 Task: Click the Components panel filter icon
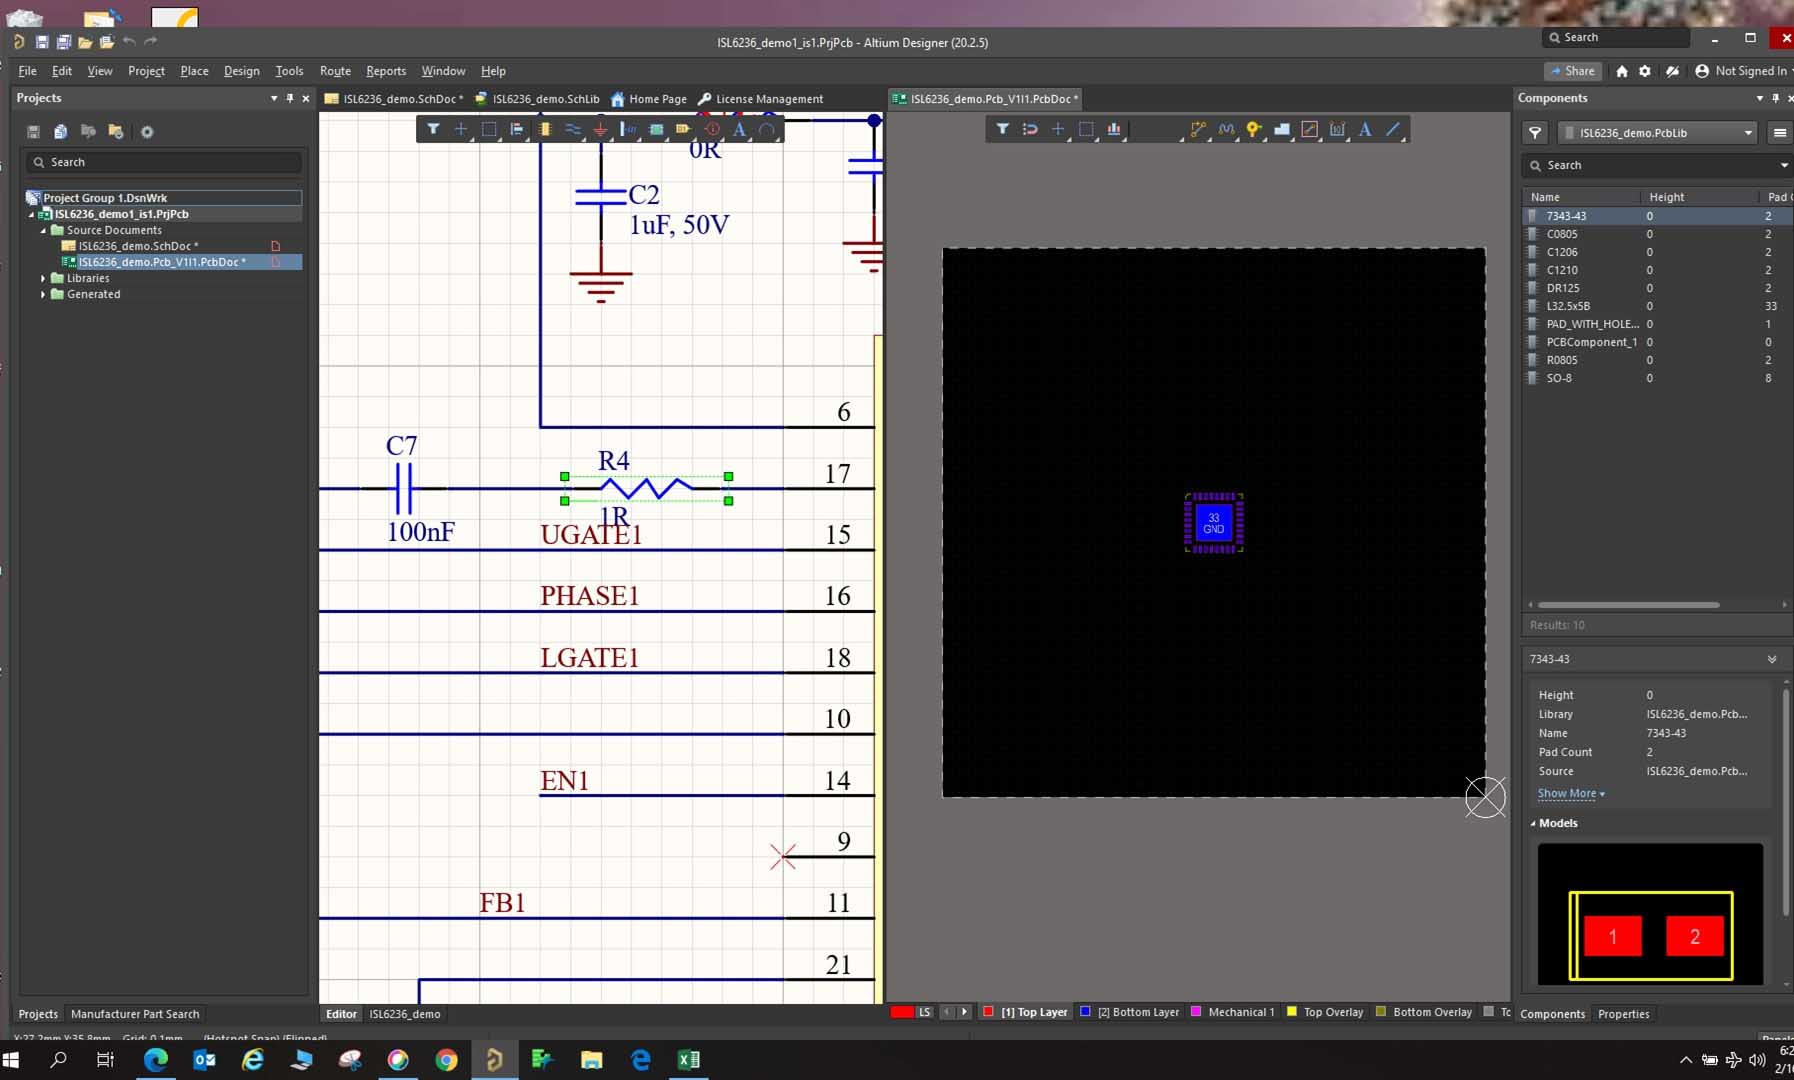coord(1535,133)
